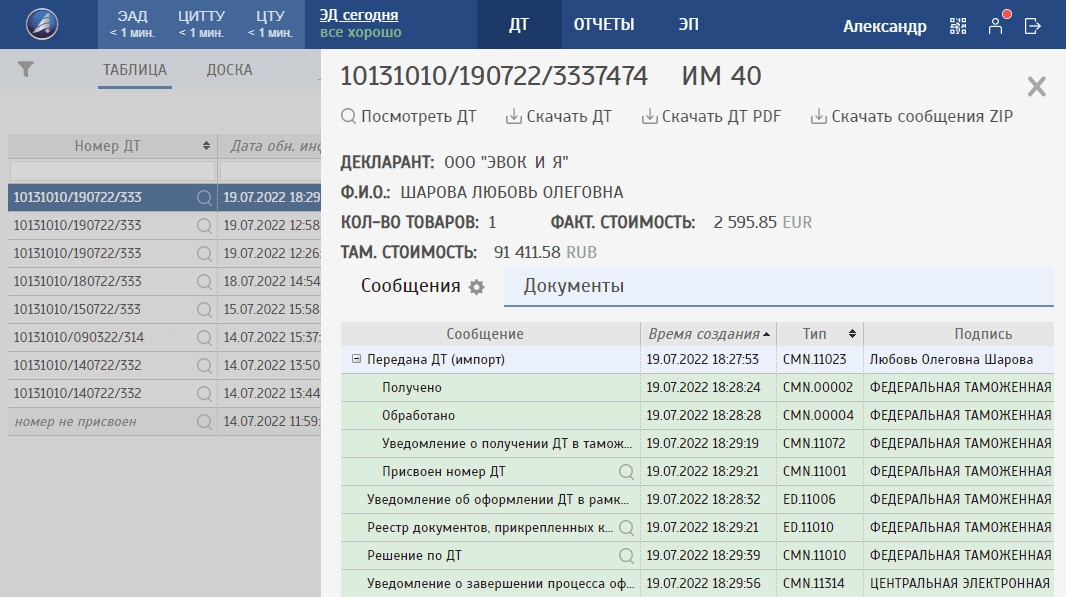
Task: Collapse the Передана ДТ (импорт) message
Action: click(356, 359)
